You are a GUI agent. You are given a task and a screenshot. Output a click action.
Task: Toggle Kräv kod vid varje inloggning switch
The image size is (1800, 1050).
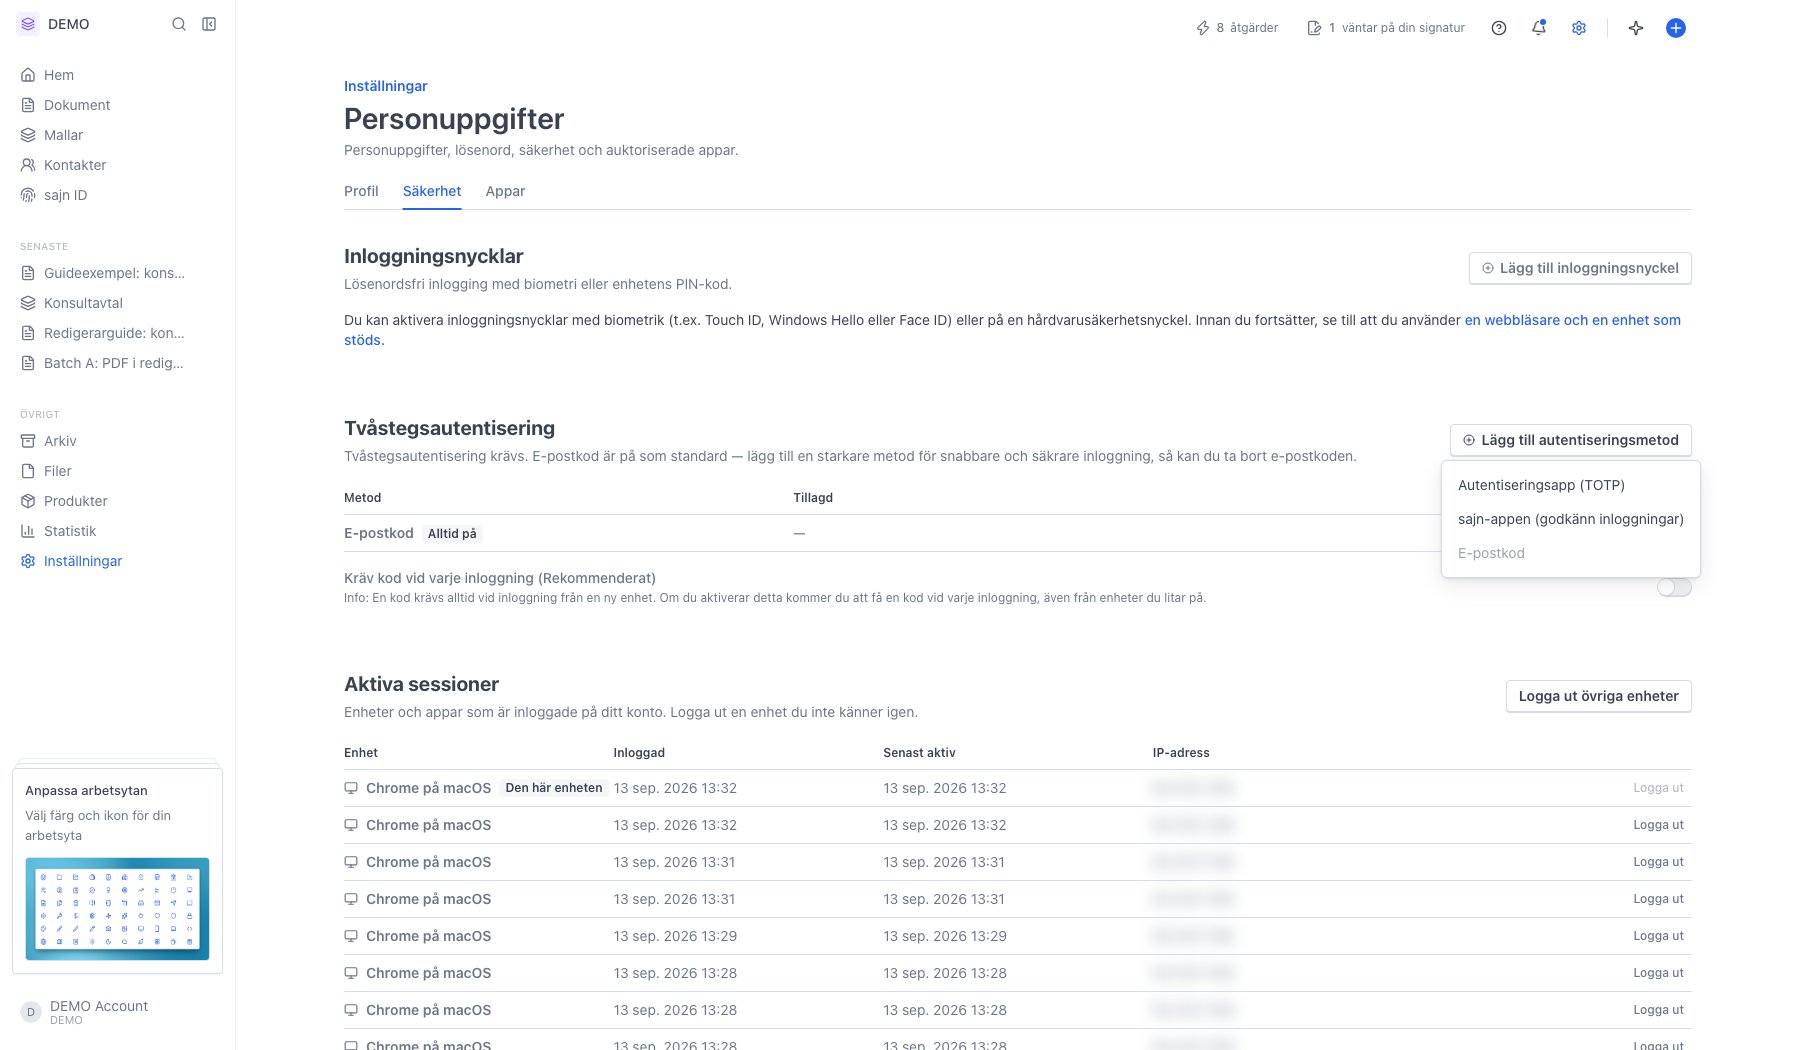pyautogui.click(x=1674, y=587)
